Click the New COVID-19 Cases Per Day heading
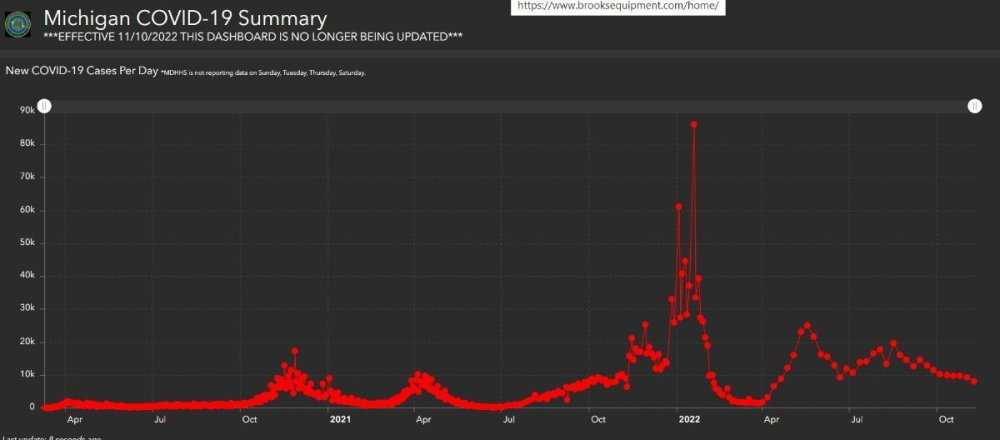This screenshot has height=440, width=1000. coord(82,71)
